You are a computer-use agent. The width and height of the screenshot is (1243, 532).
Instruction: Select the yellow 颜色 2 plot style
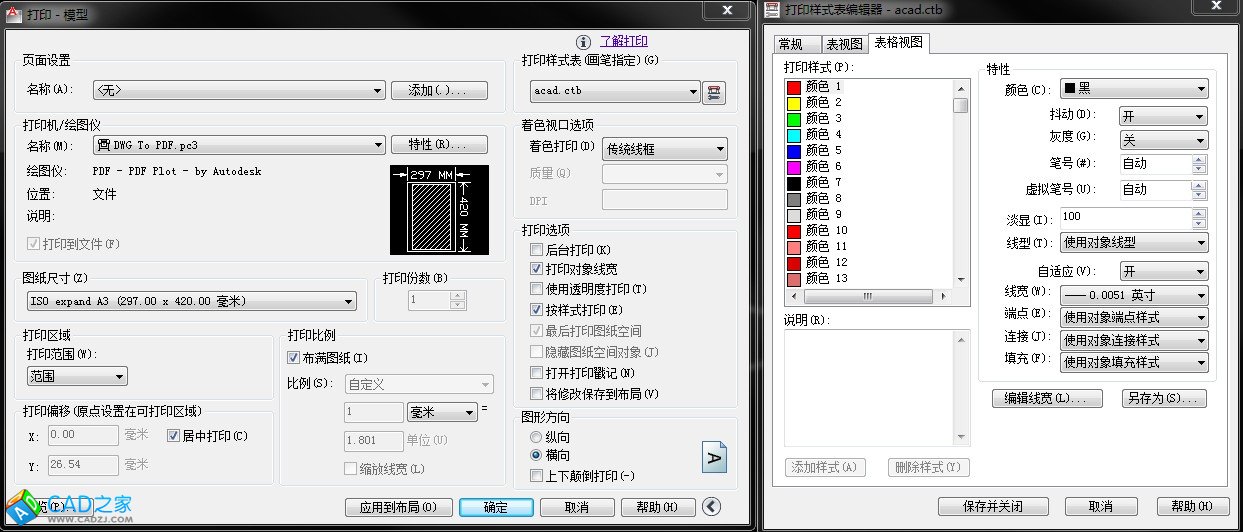pyautogui.click(x=824, y=102)
